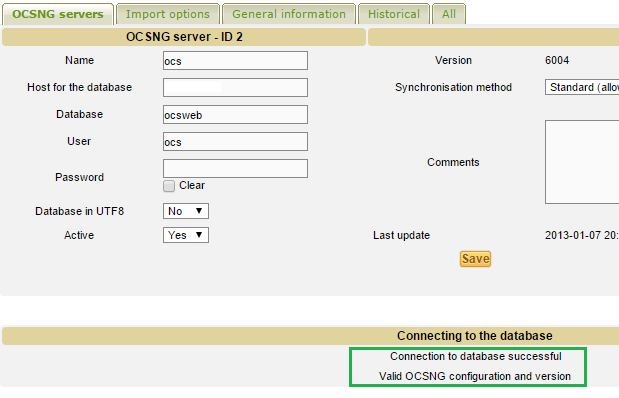Click the 'Password' label
The height and width of the screenshot is (398, 619).
pyautogui.click(x=79, y=177)
